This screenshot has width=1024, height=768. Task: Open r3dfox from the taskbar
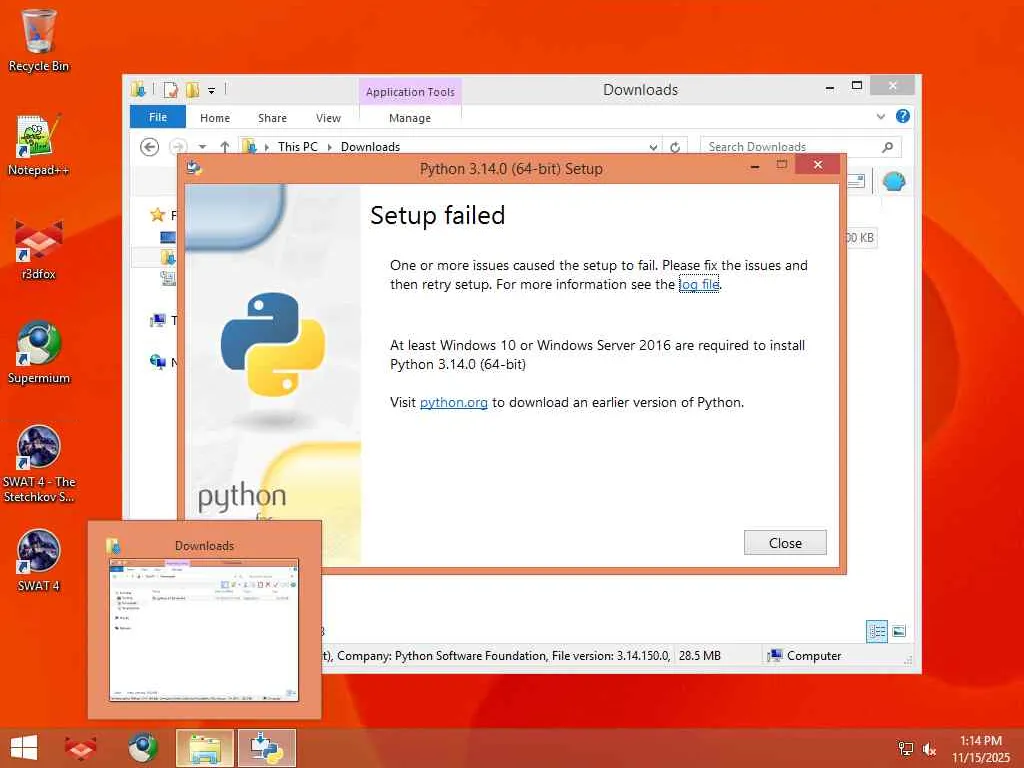pyautogui.click(x=80, y=748)
